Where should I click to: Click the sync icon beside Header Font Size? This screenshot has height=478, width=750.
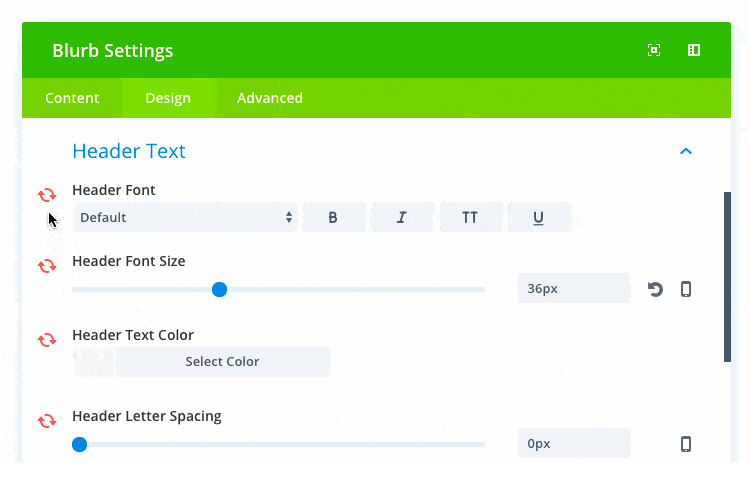(47, 266)
